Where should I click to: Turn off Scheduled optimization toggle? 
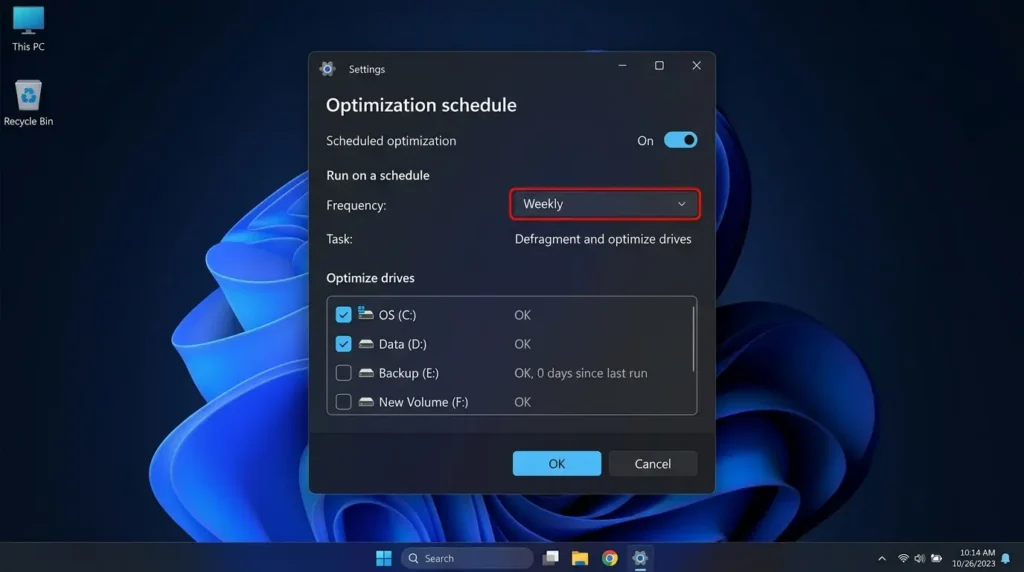point(680,140)
